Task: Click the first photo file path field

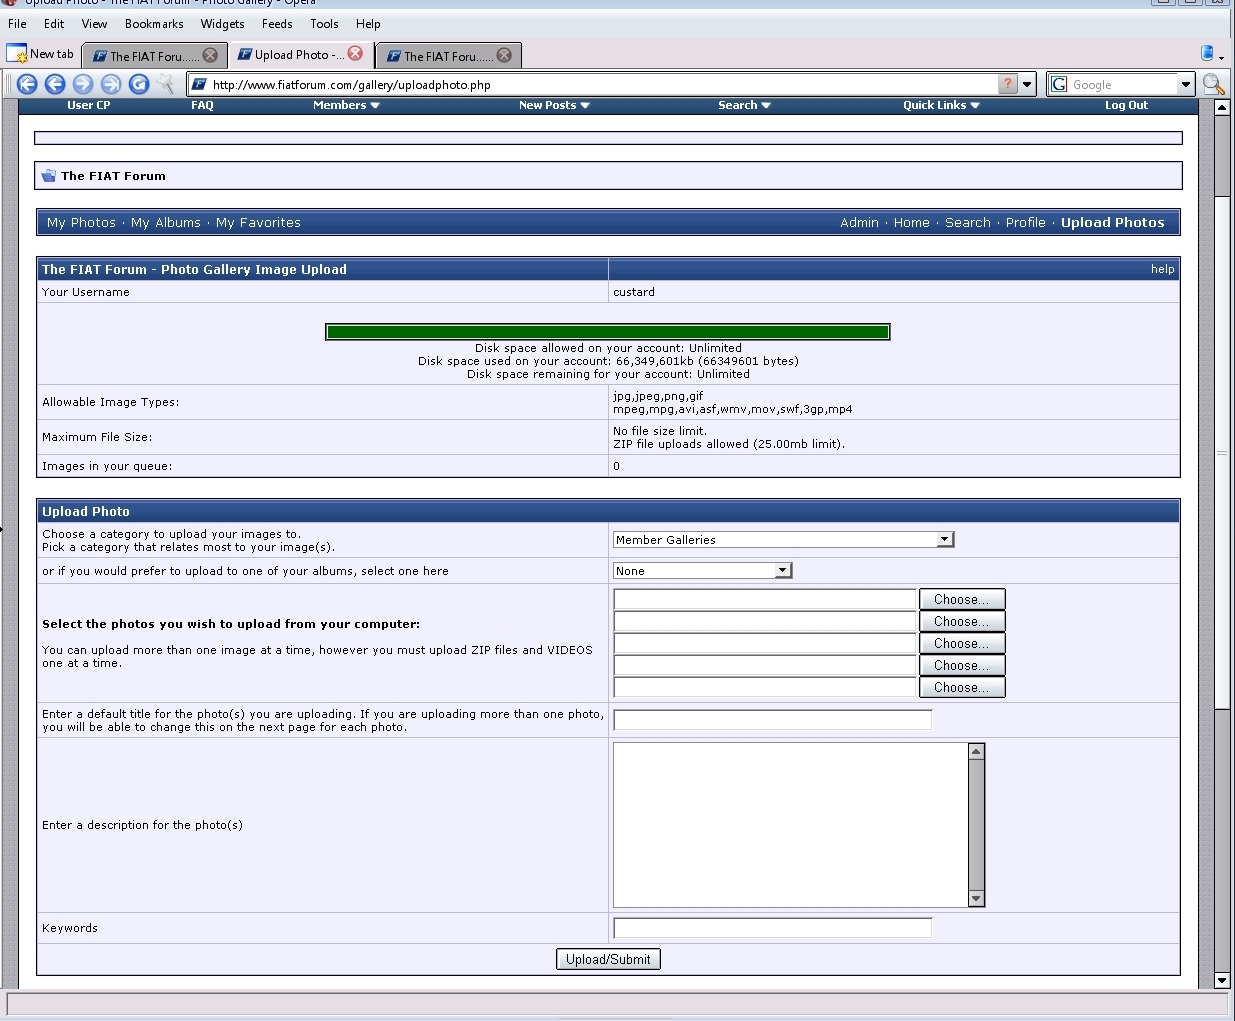Action: pyautogui.click(x=765, y=599)
